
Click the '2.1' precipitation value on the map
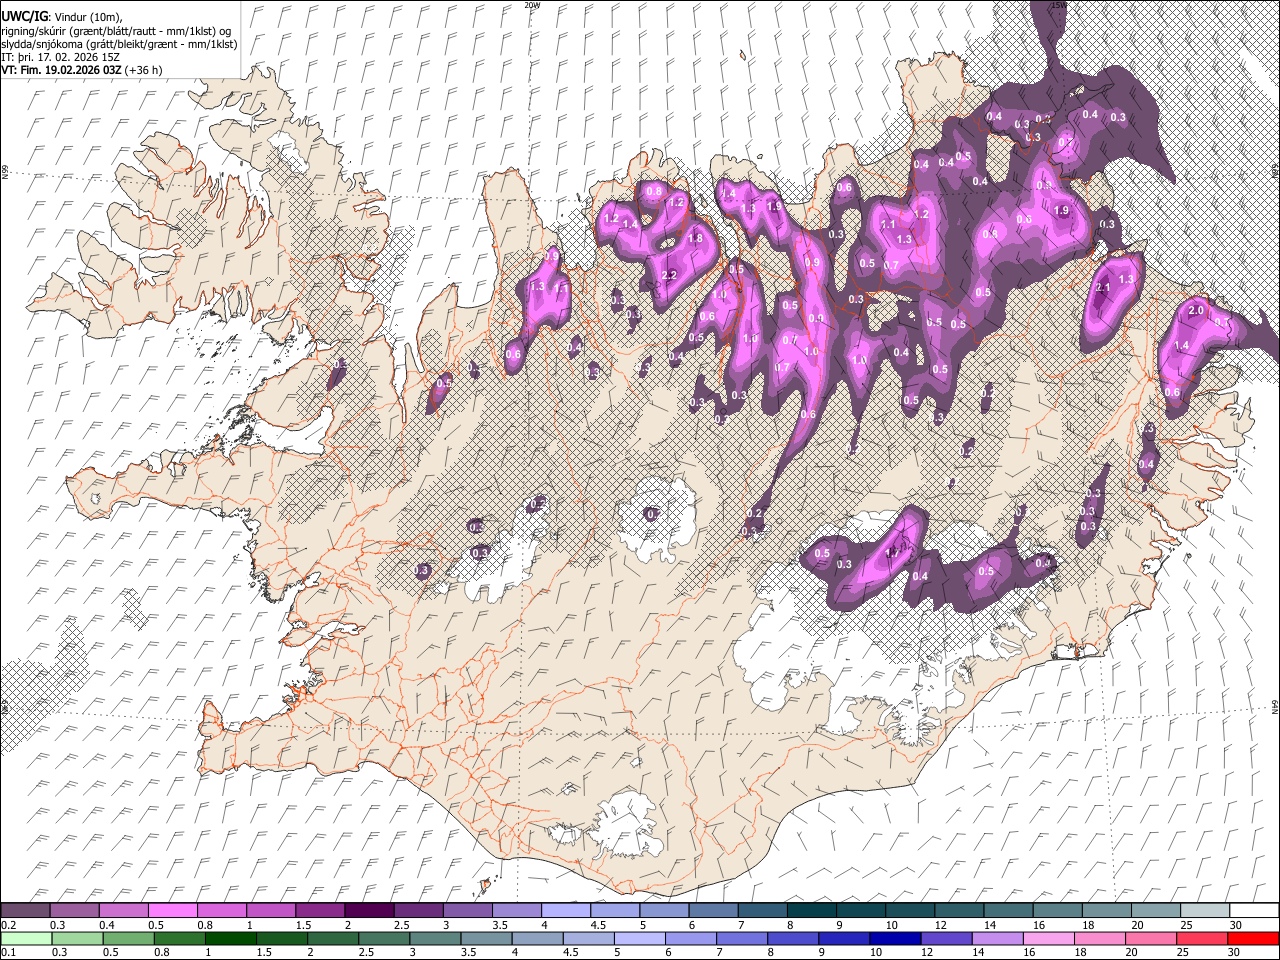(x=1104, y=288)
